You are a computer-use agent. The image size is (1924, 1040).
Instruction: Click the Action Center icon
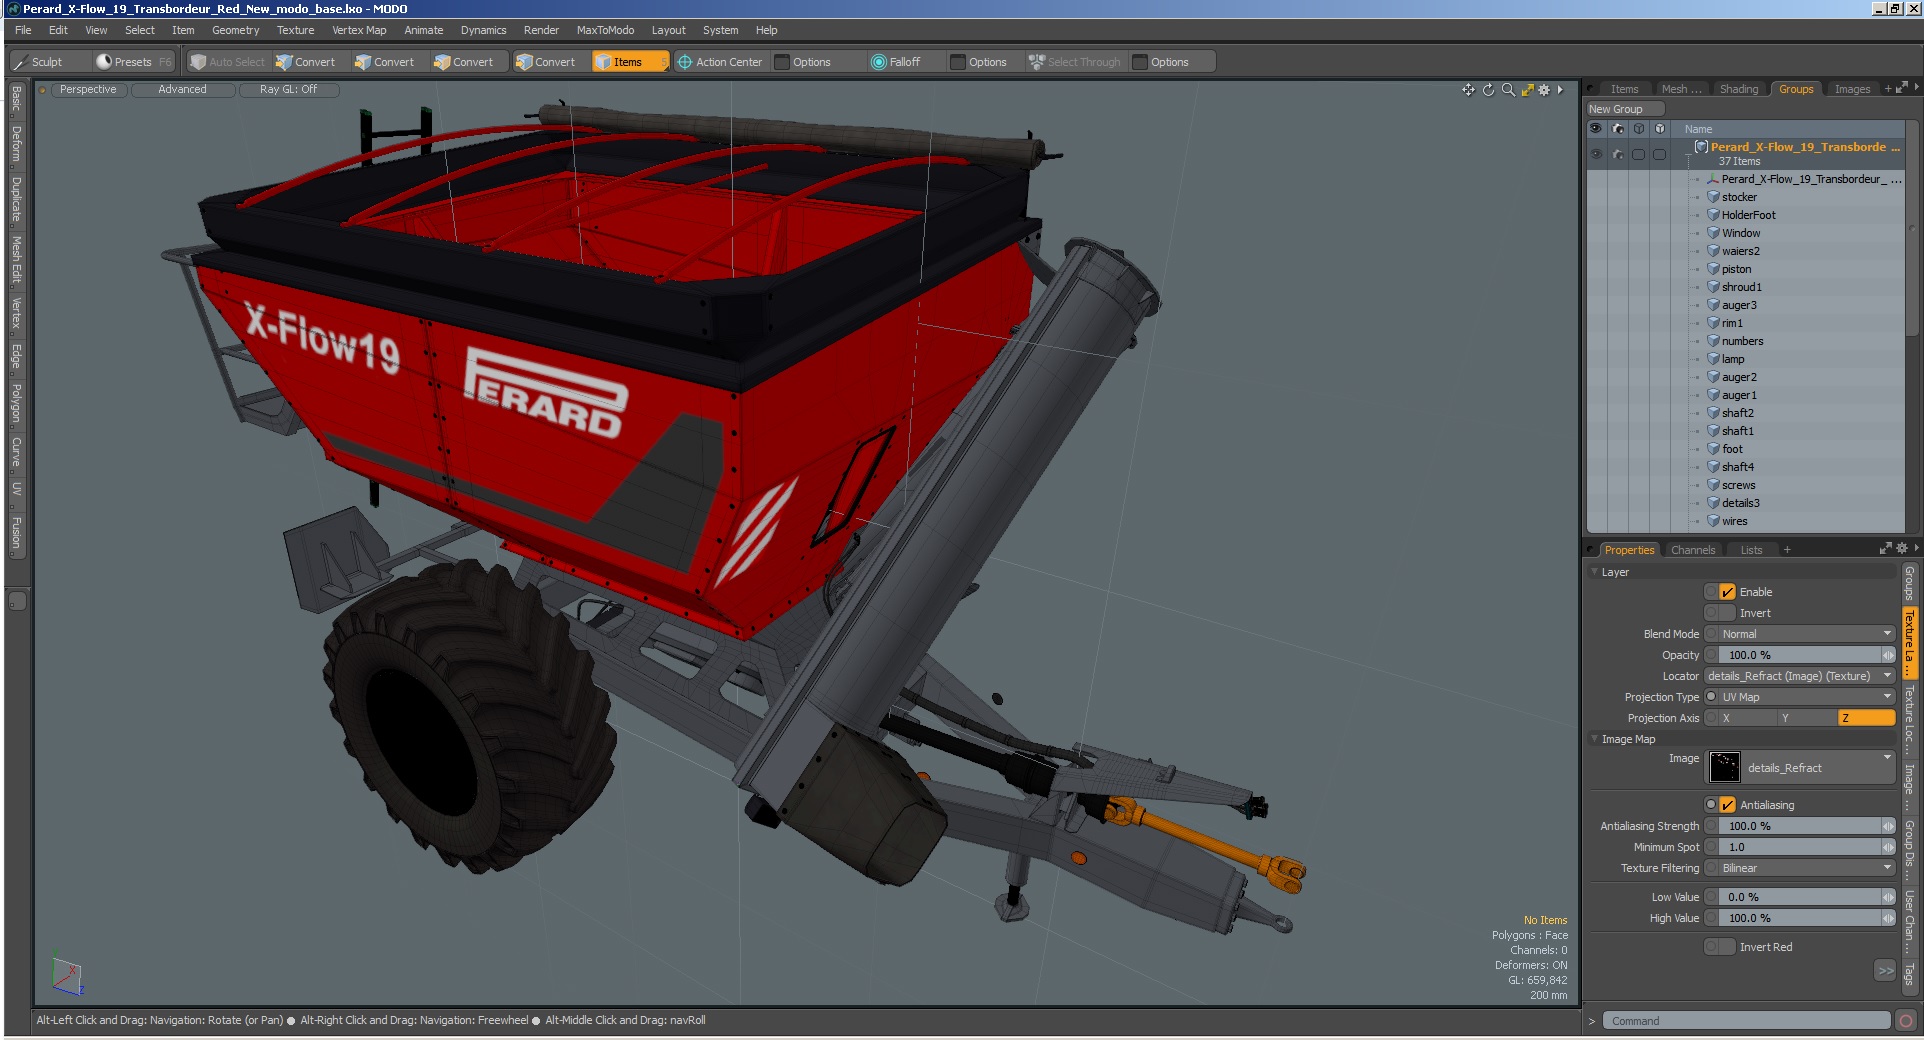point(685,62)
